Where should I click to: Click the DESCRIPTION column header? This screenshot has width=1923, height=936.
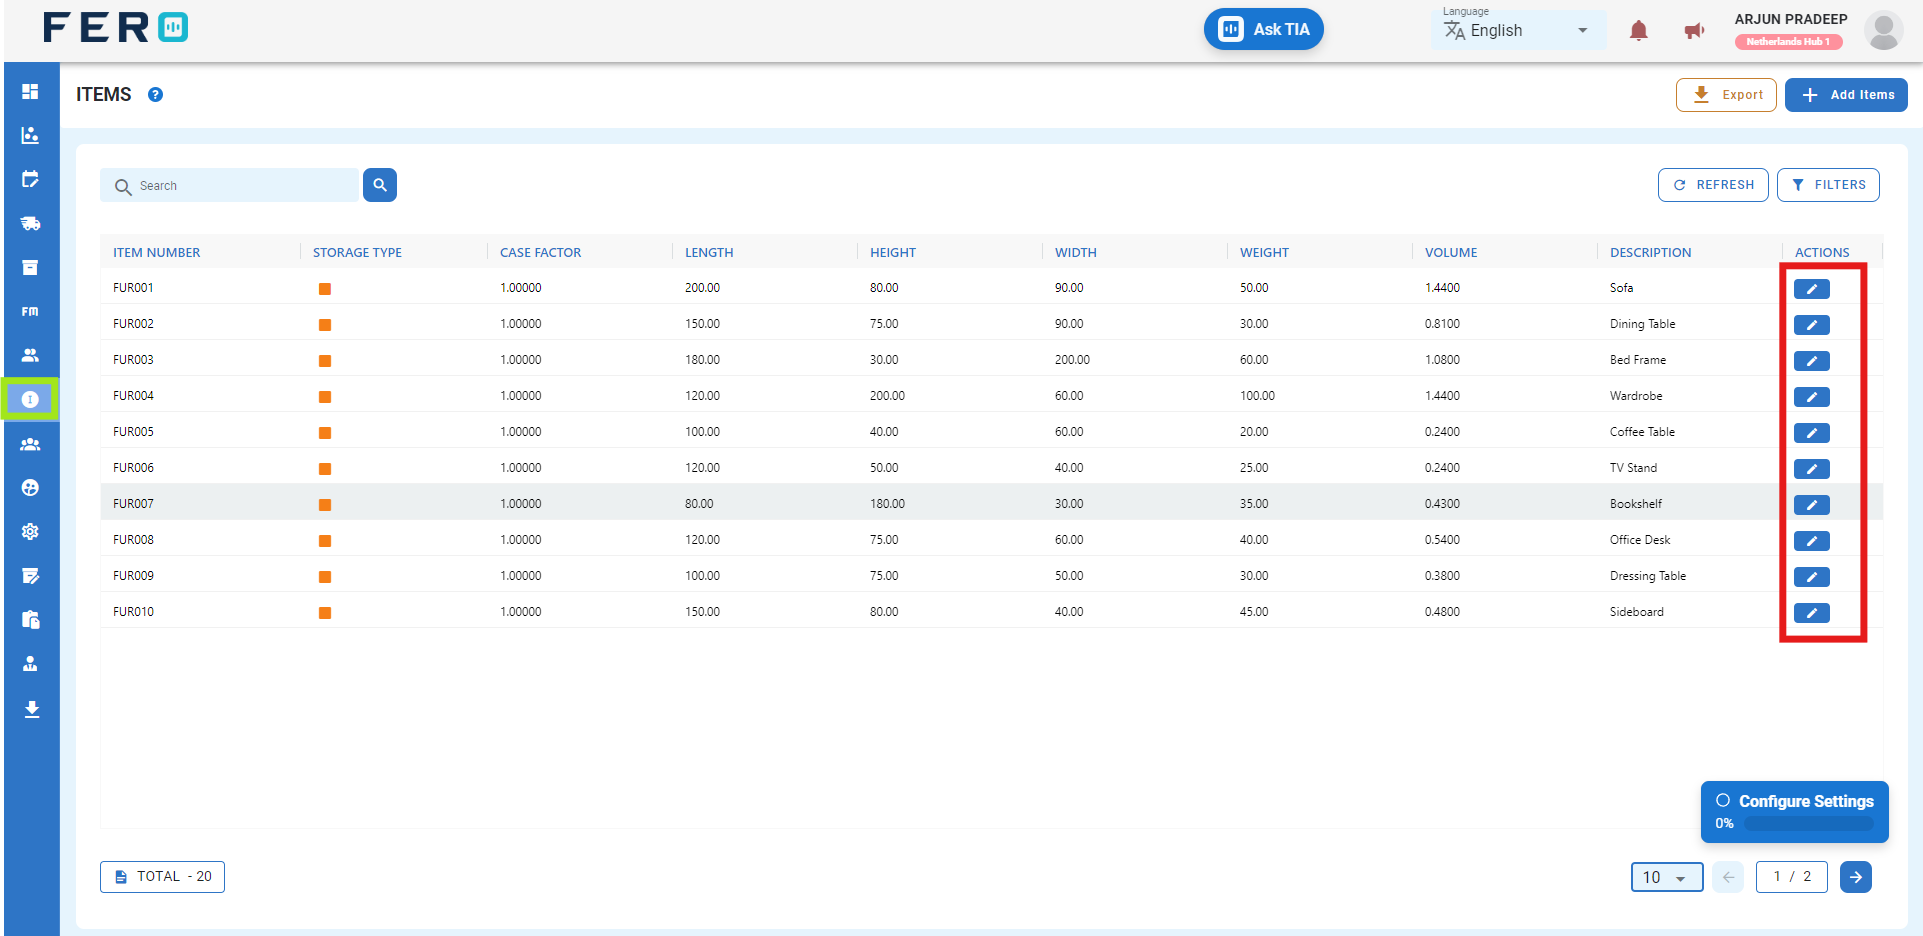point(1651,253)
